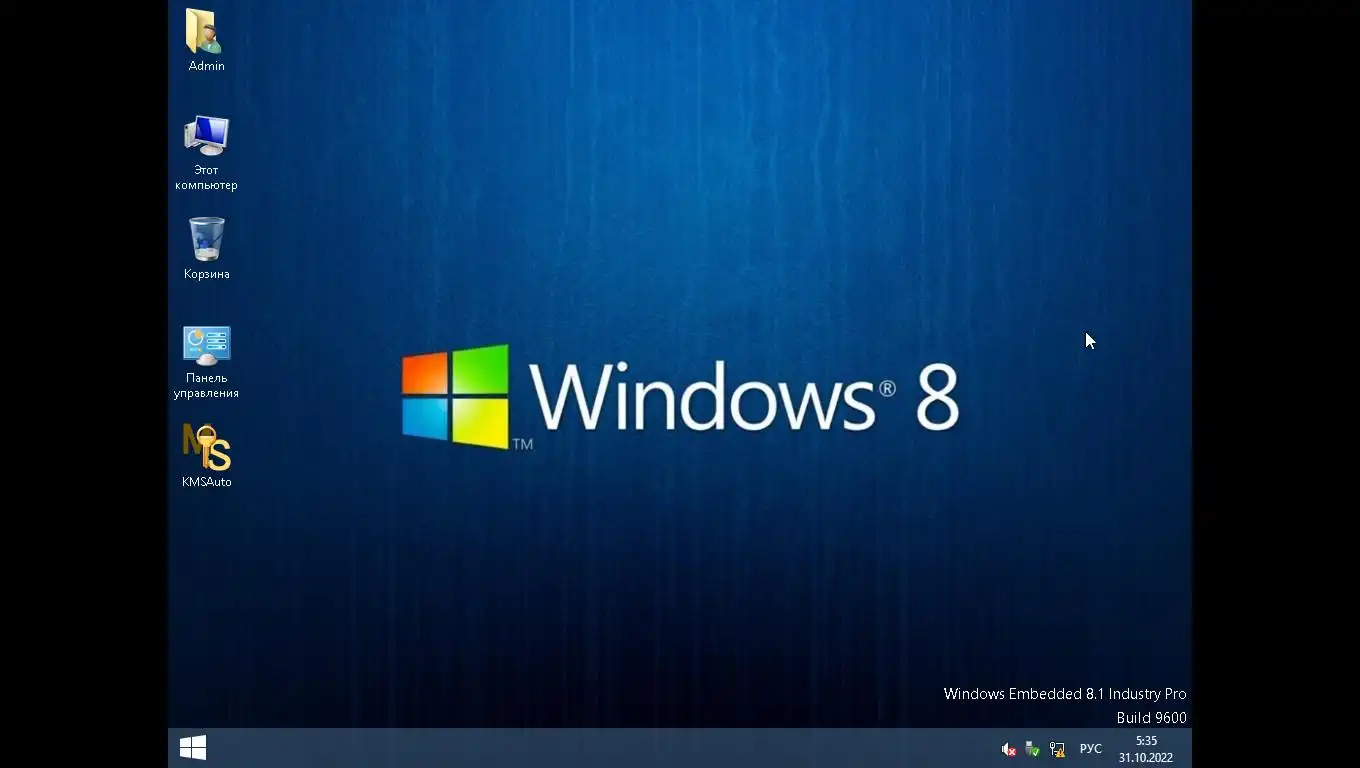Open the network status tray icon
1360x768 pixels.
[1057, 749]
